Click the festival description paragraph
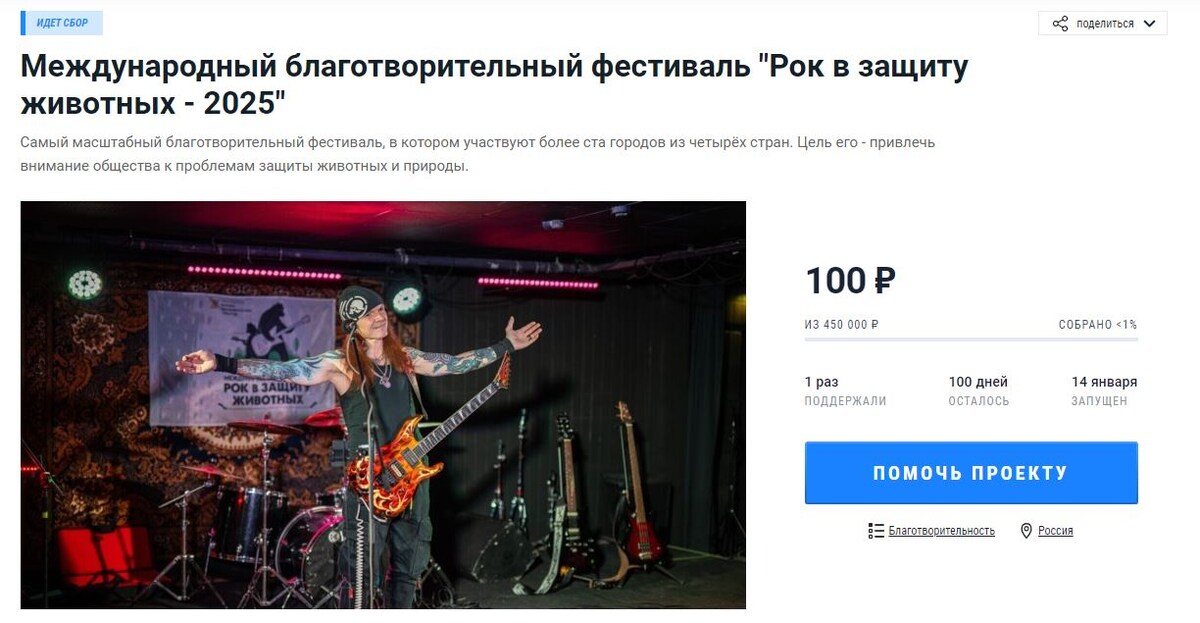1200x623 pixels. point(478,154)
